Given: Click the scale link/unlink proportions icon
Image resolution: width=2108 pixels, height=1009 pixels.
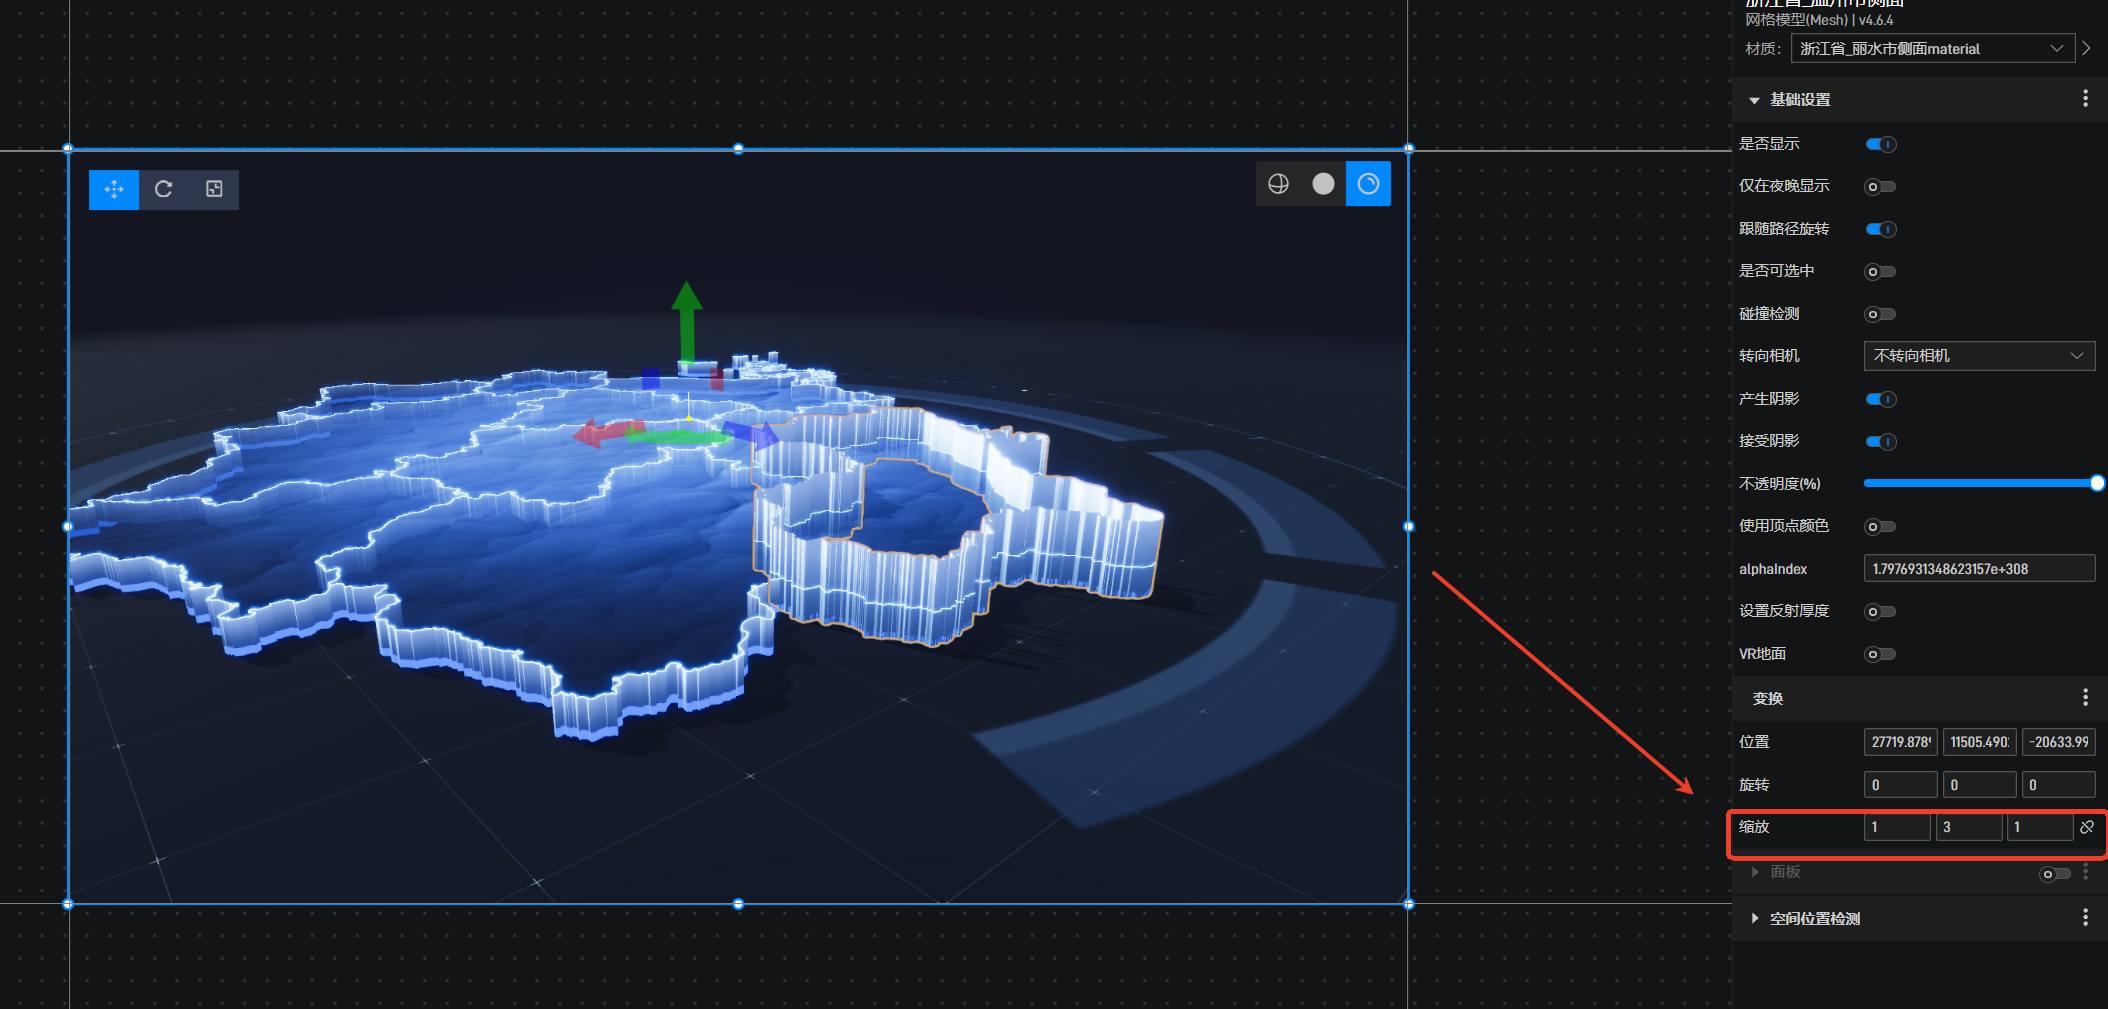Looking at the screenshot, I should (x=2087, y=827).
